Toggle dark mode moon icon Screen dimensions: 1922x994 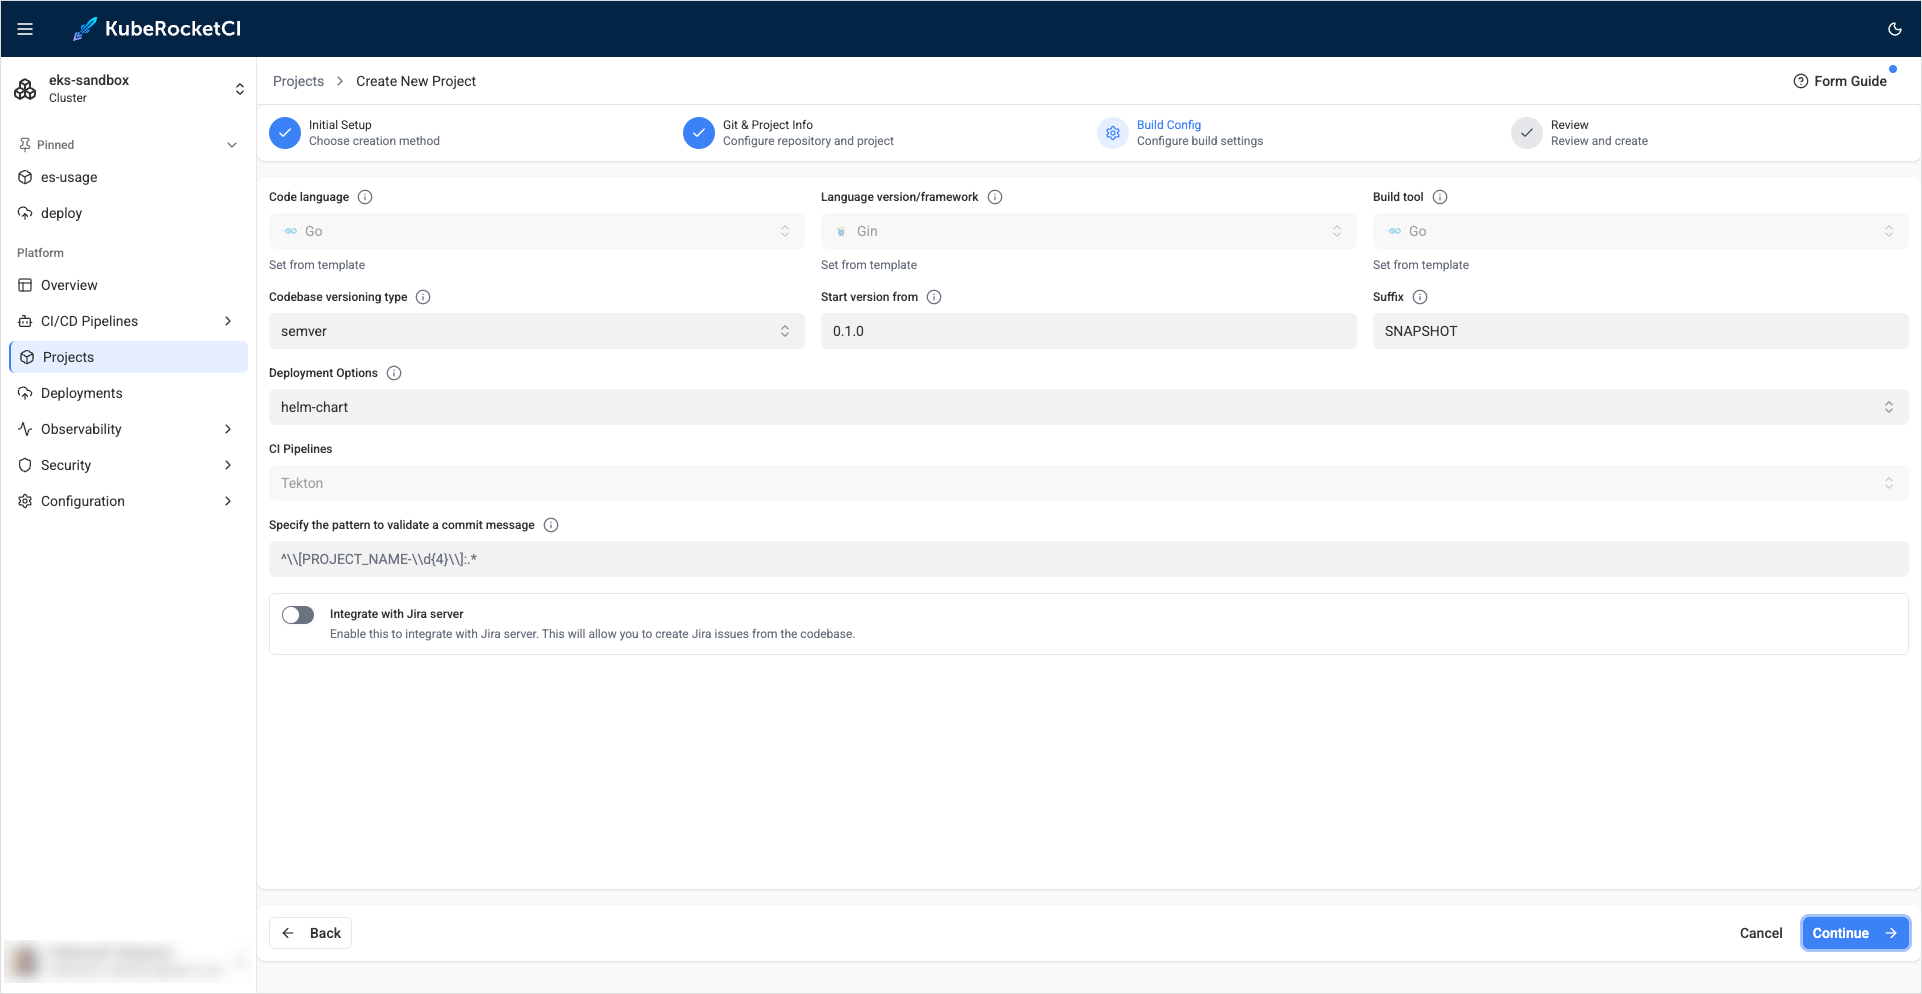1894,29
